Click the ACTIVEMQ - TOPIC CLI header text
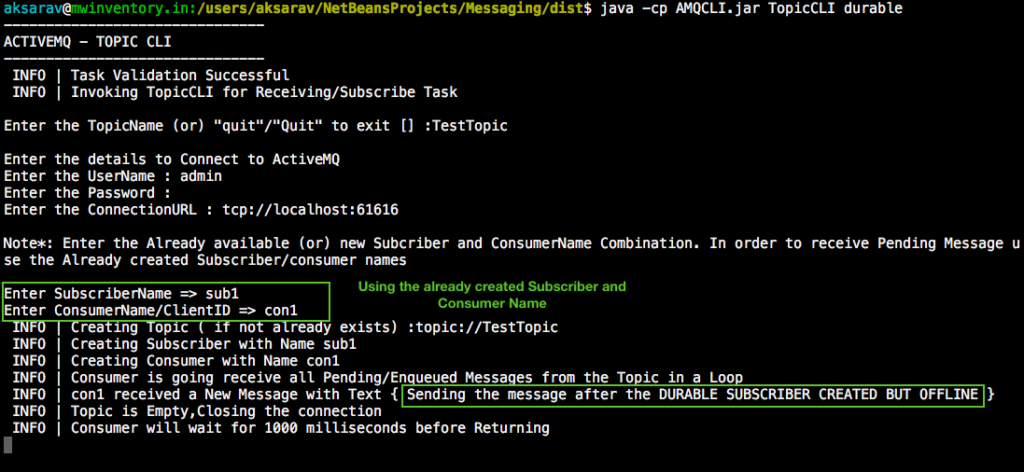 click(x=88, y=42)
